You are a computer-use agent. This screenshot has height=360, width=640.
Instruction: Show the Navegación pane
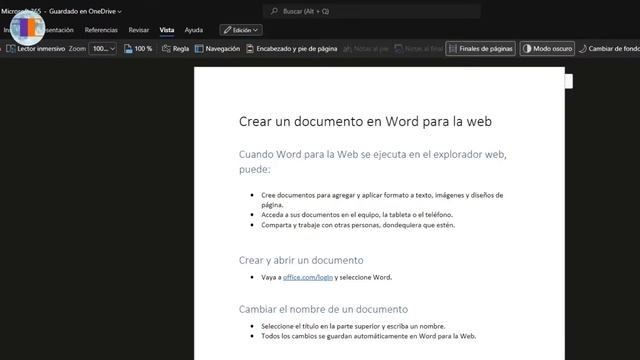click(x=218, y=49)
